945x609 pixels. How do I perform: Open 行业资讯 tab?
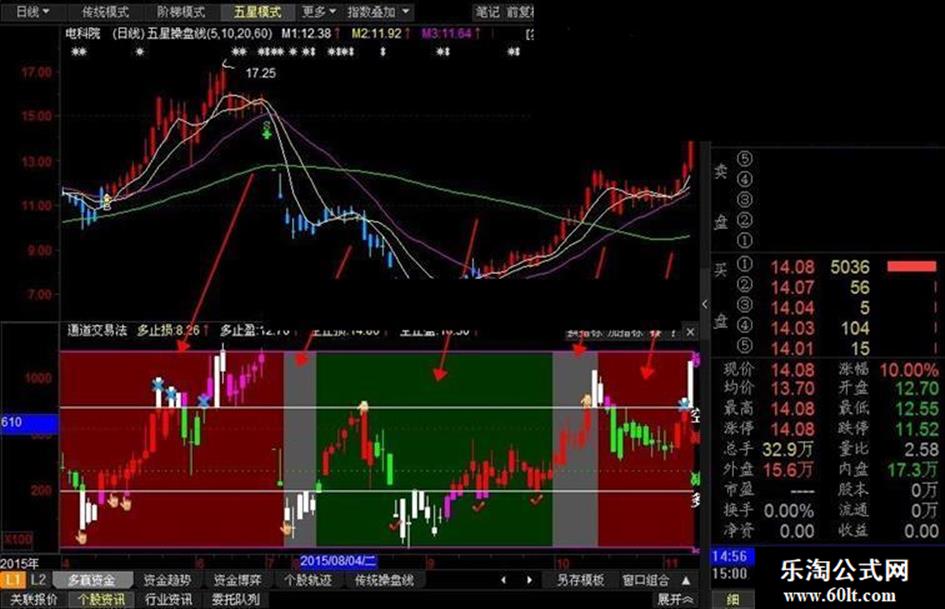169,599
